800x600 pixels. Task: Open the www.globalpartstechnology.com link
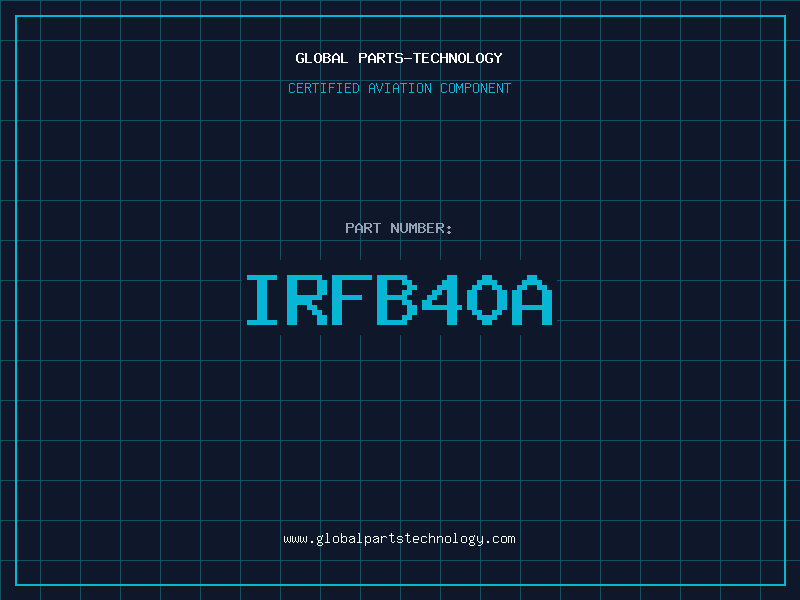399,538
